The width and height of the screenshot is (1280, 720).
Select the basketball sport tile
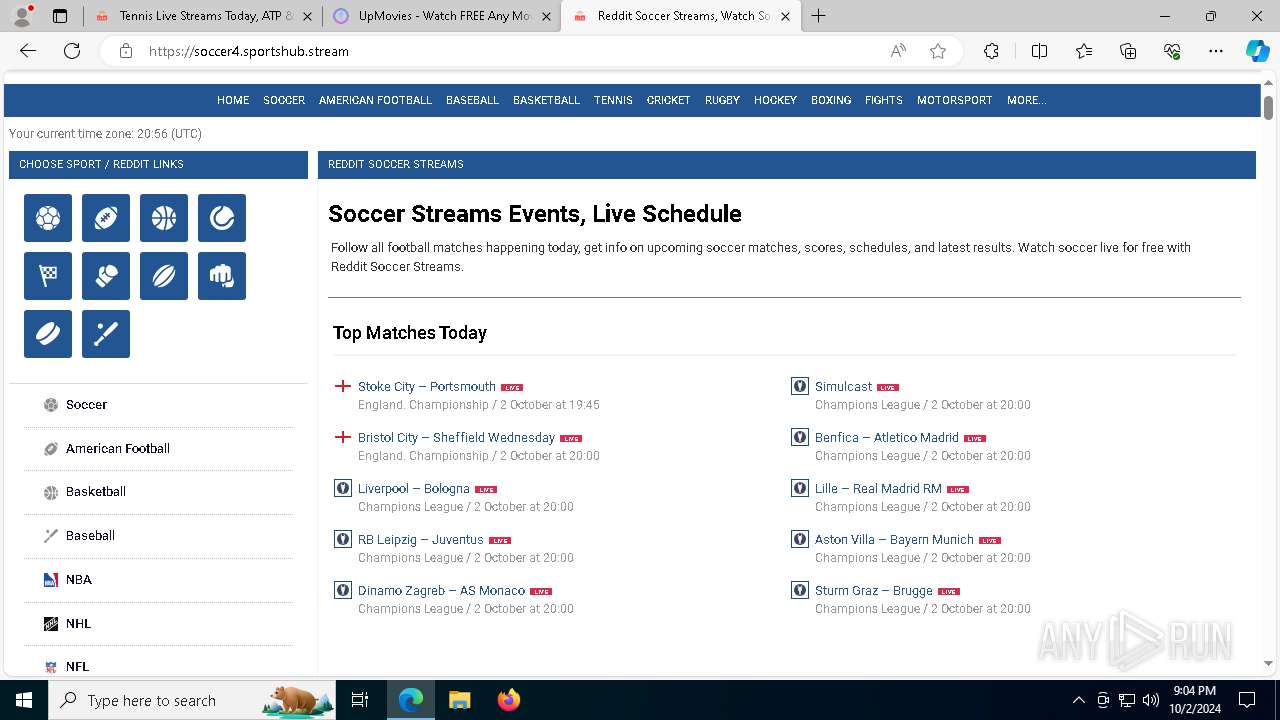(x=164, y=218)
